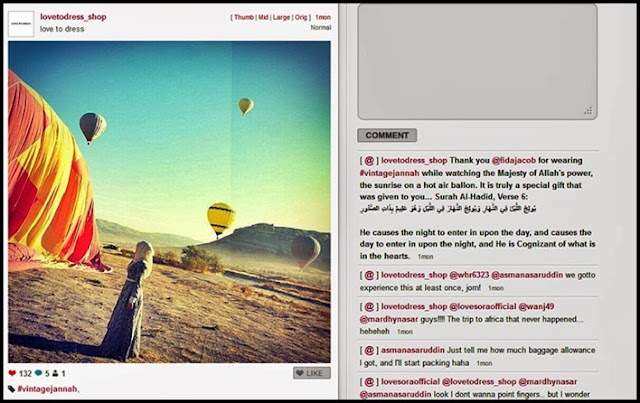Open the lovetodress_shop username link in header
The width and height of the screenshot is (640, 403).
73,17
